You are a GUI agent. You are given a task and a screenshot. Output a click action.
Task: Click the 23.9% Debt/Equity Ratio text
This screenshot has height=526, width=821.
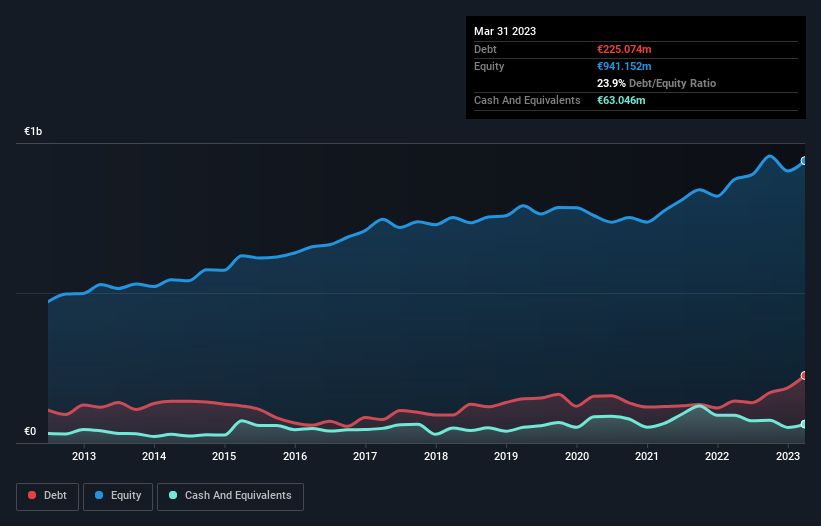(x=656, y=83)
